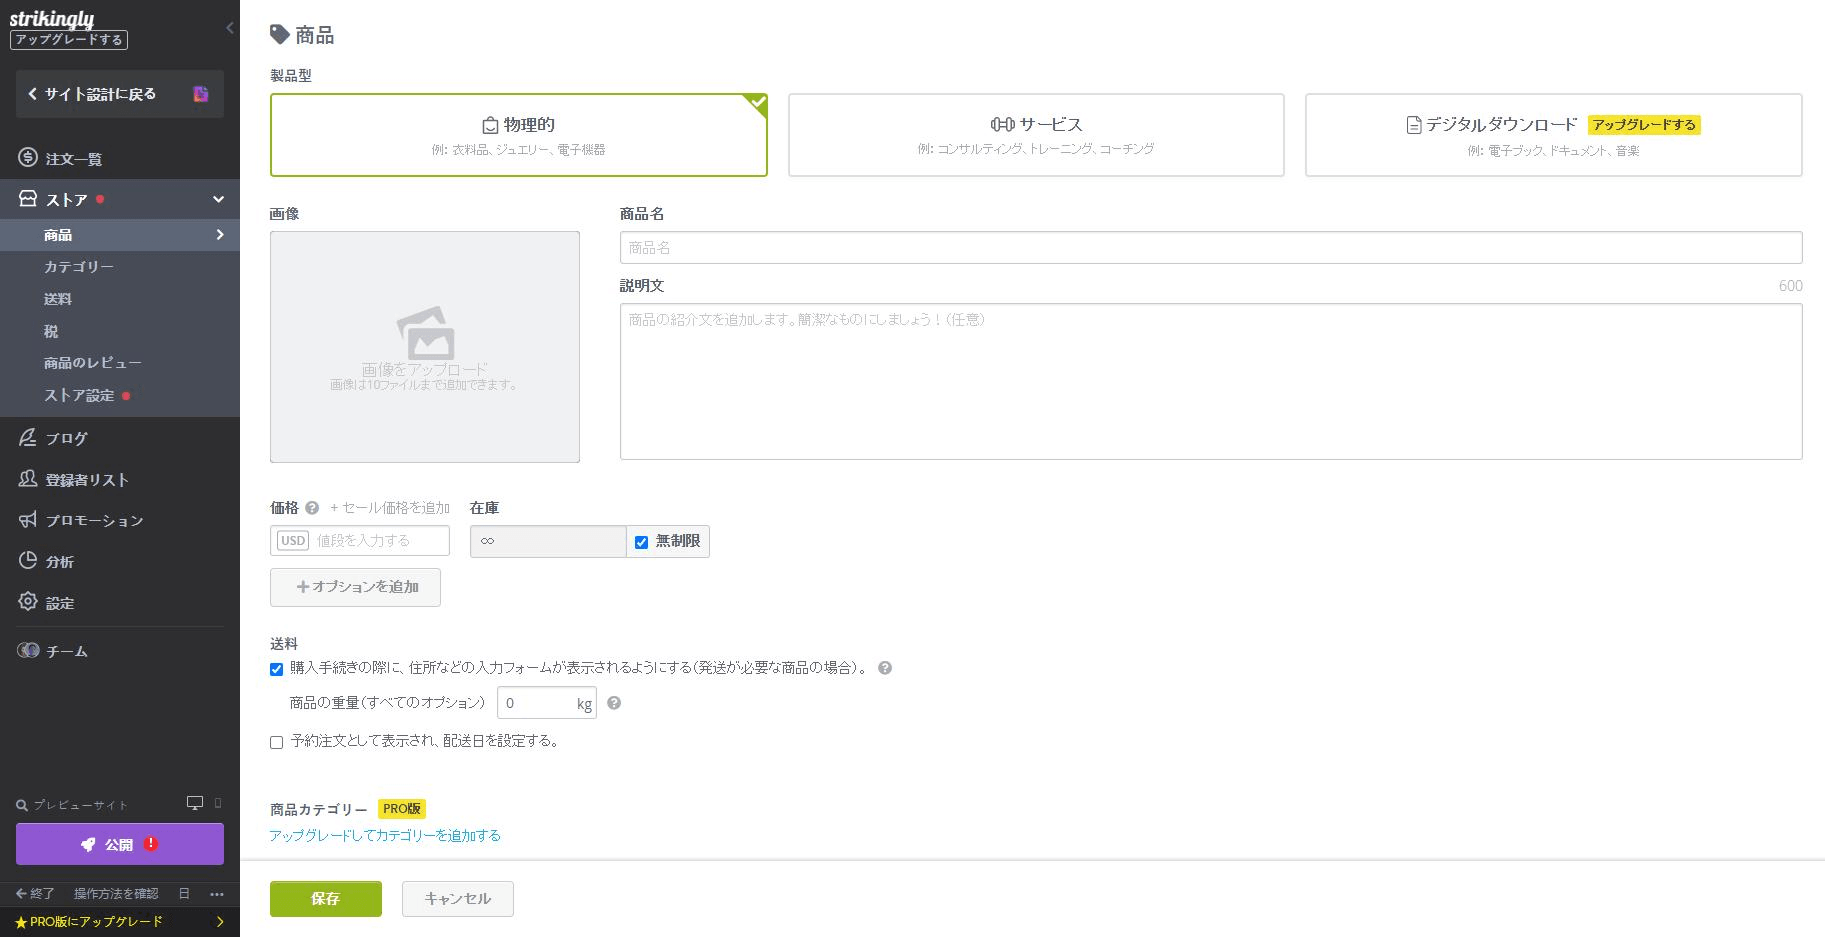The height and width of the screenshot is (937, 1825).
Task: Expand the PRO版にアップグレード banner arrow
Action: (x=220, y=922)
